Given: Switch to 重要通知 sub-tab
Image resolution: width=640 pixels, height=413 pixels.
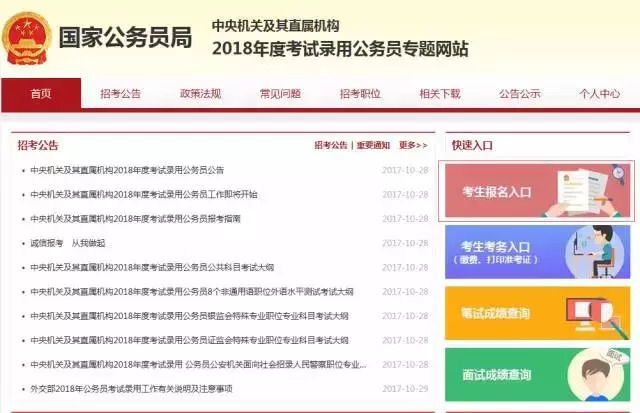Looking at the screenshot, I should click(x=373, y=145).
